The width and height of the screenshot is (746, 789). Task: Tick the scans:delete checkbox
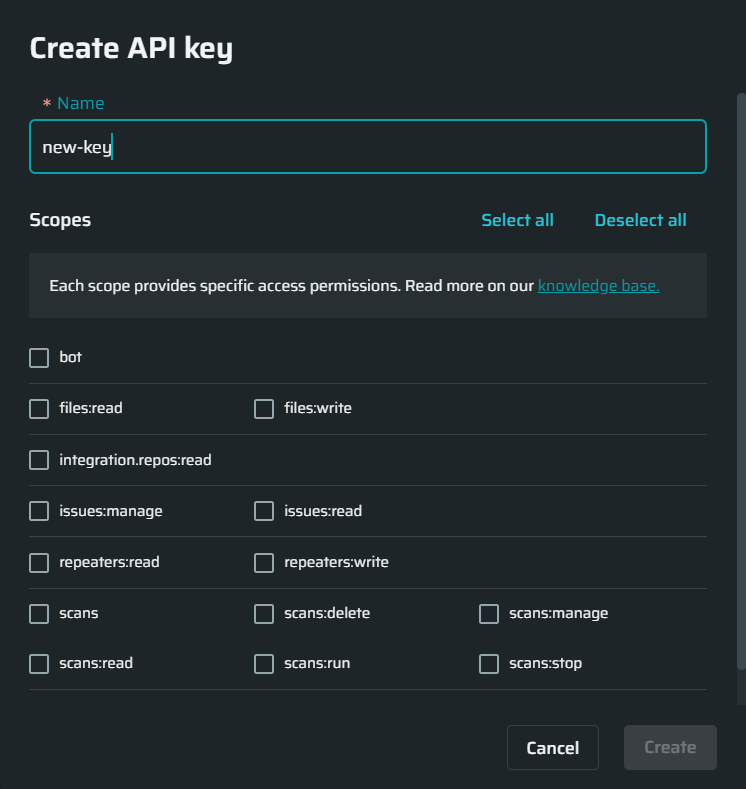coord(264,614)
